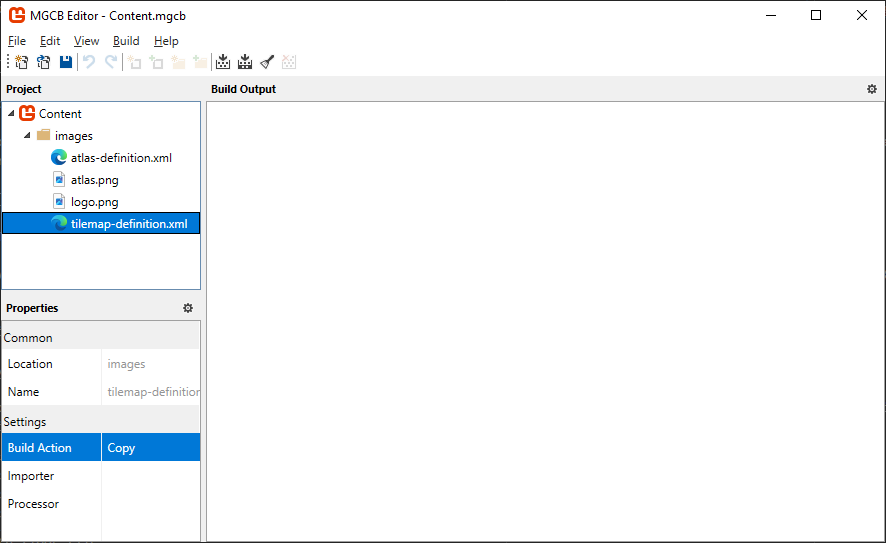Click the Redo toolbar arrow
Screen dimensions: 886x543
coord(111,62)
